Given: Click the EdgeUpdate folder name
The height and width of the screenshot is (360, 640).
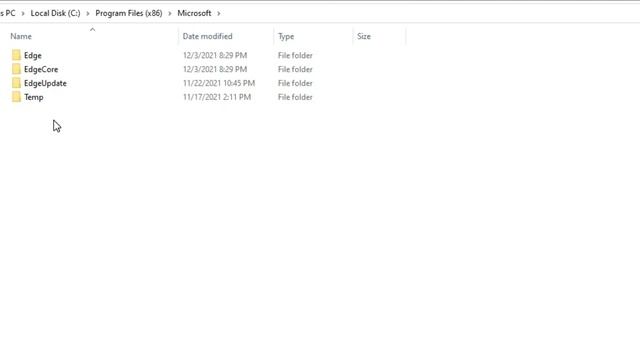Looking at the screenshot, I should click(45, 83).
